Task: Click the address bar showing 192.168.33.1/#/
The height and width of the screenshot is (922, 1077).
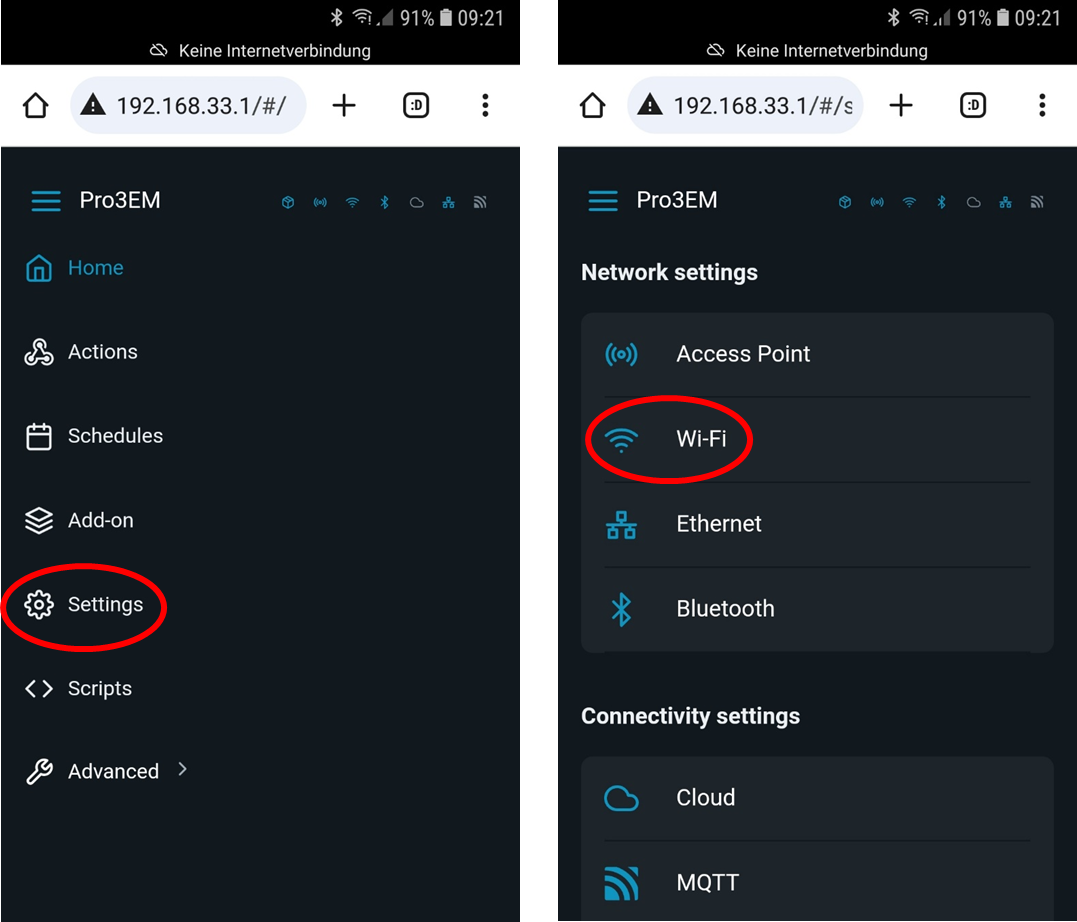Action: [x=188, y=106]
